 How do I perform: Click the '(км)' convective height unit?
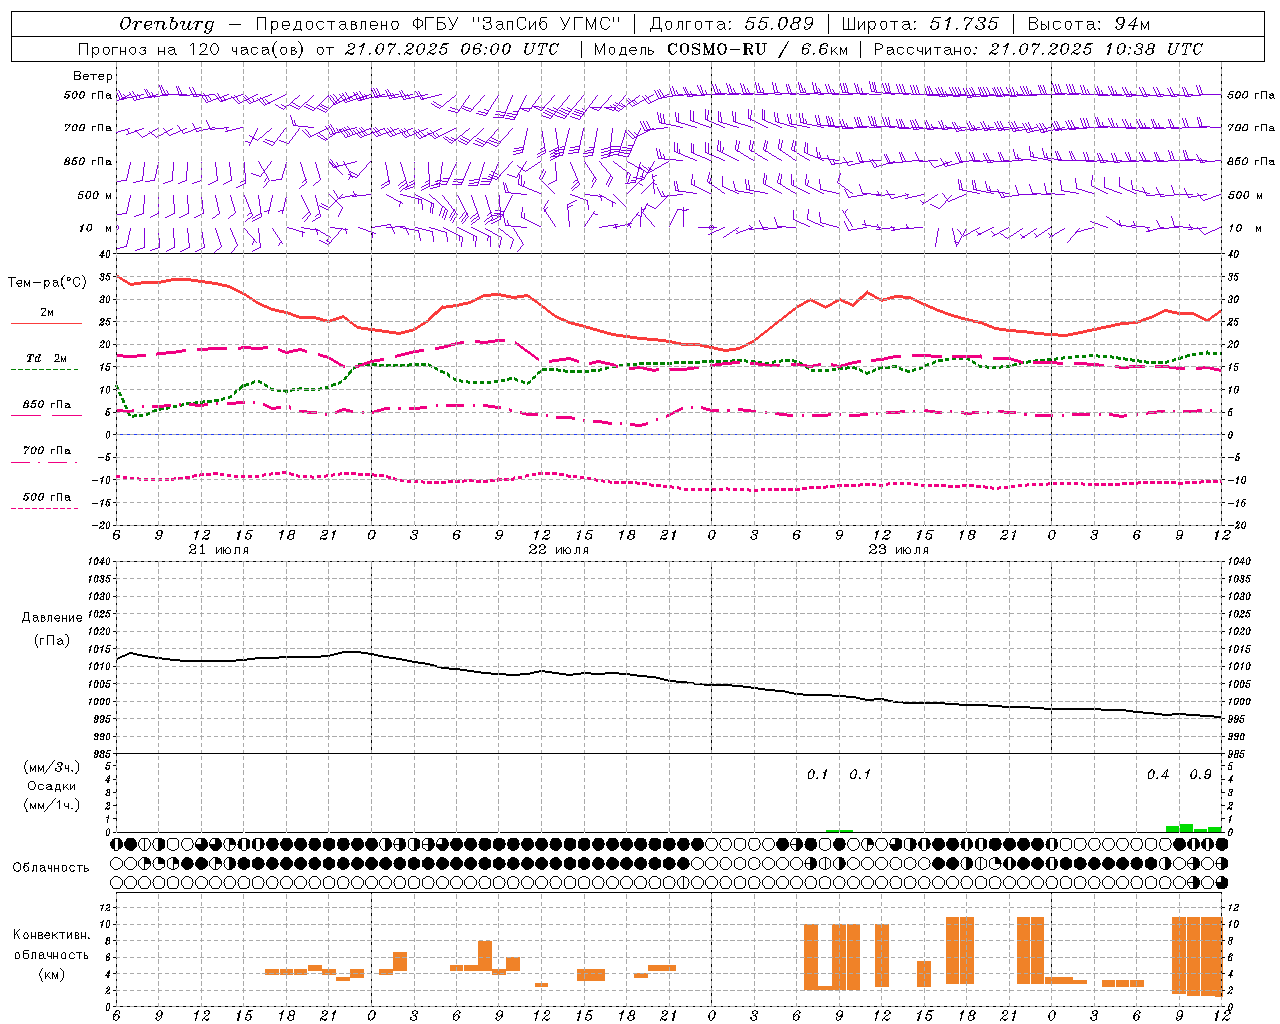point(52,974)
